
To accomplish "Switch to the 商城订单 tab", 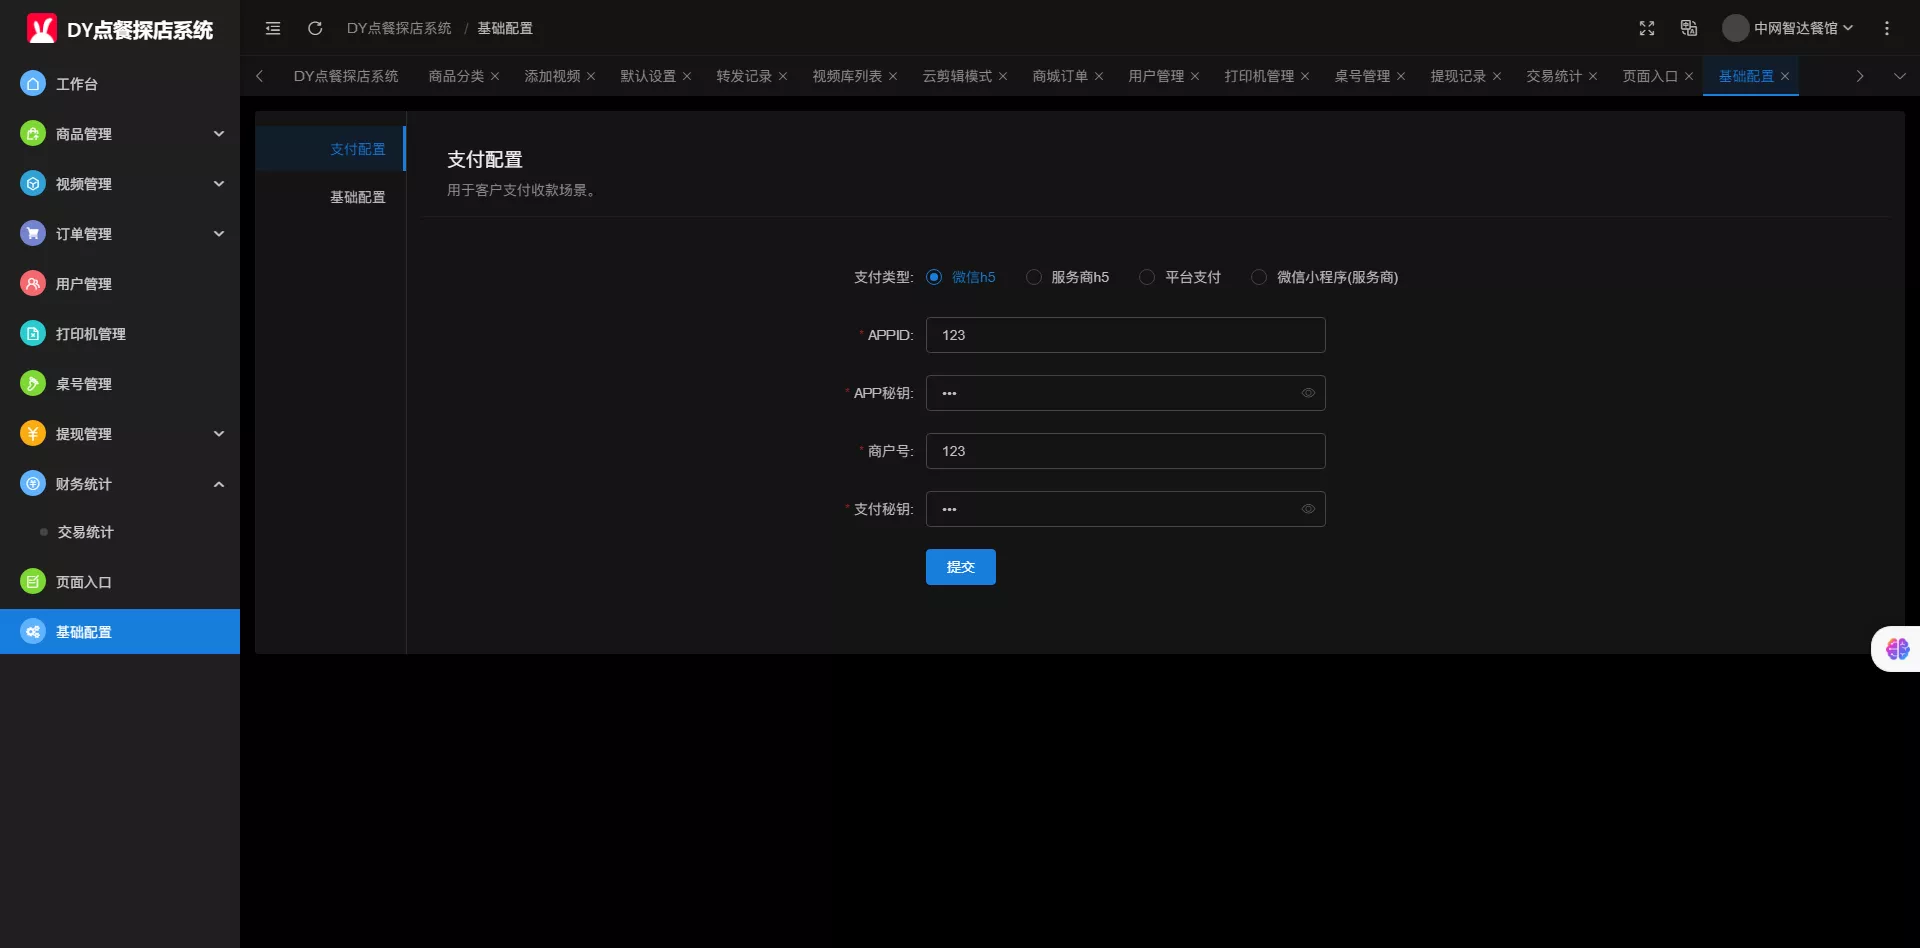I will 1060,76.
